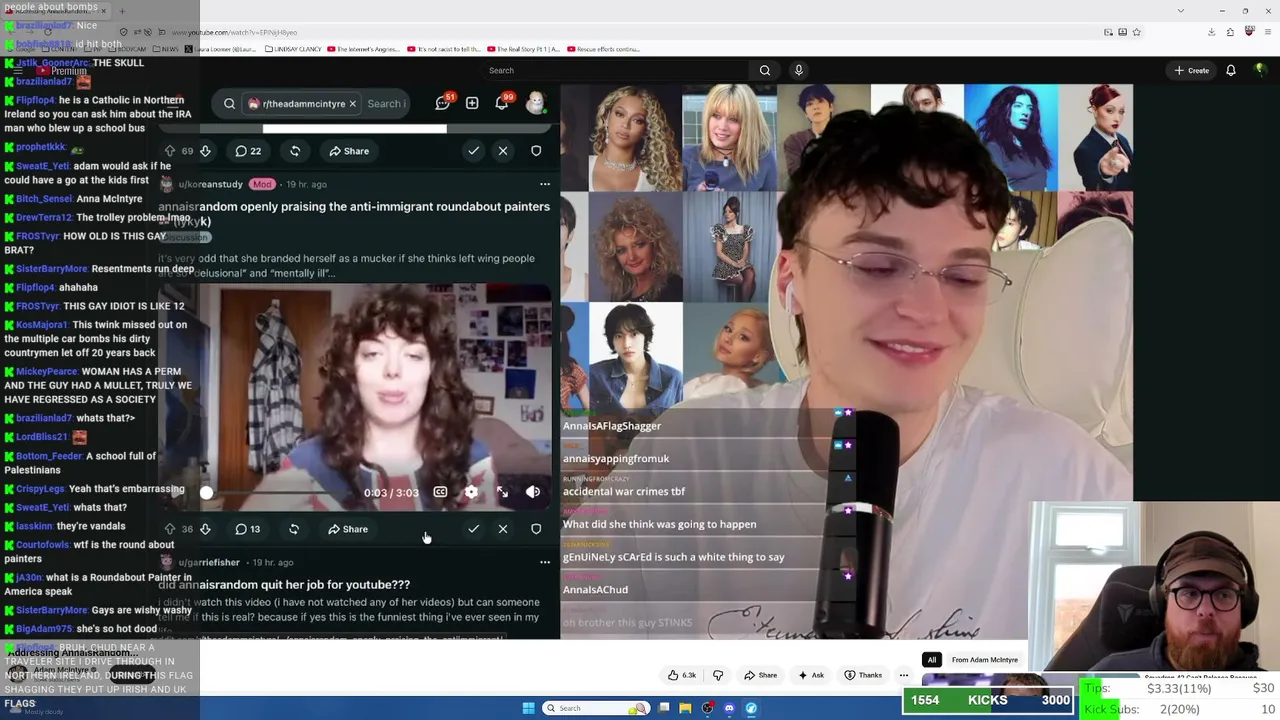
Task: Open Reddit video settings gear
Action: pos(471,492)
